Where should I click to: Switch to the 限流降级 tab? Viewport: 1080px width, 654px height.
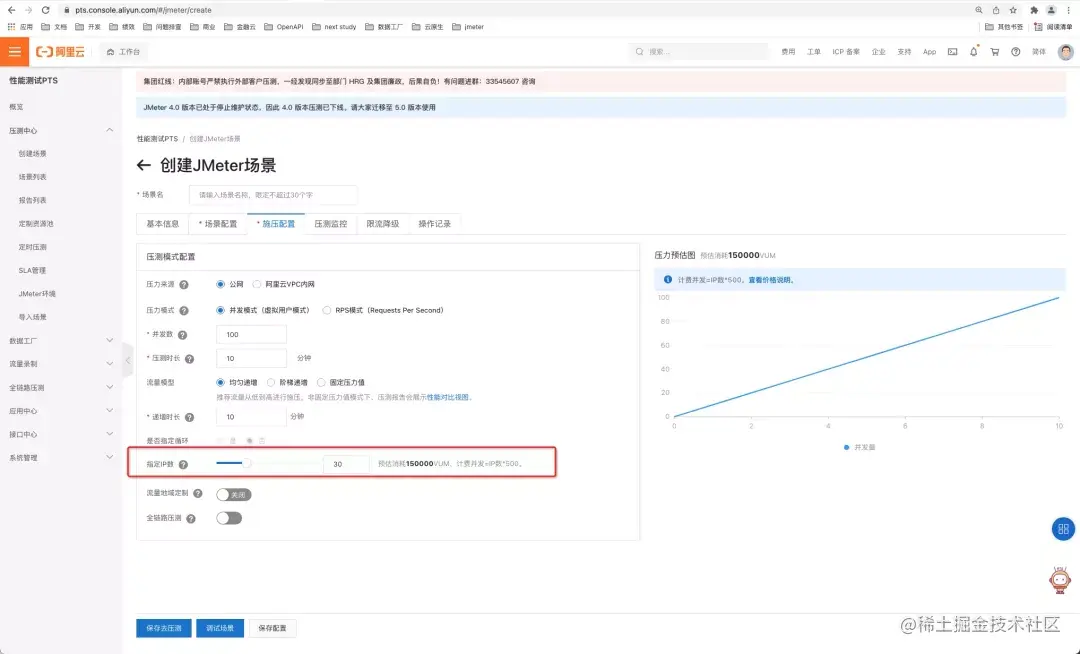(x=383, y=224)
